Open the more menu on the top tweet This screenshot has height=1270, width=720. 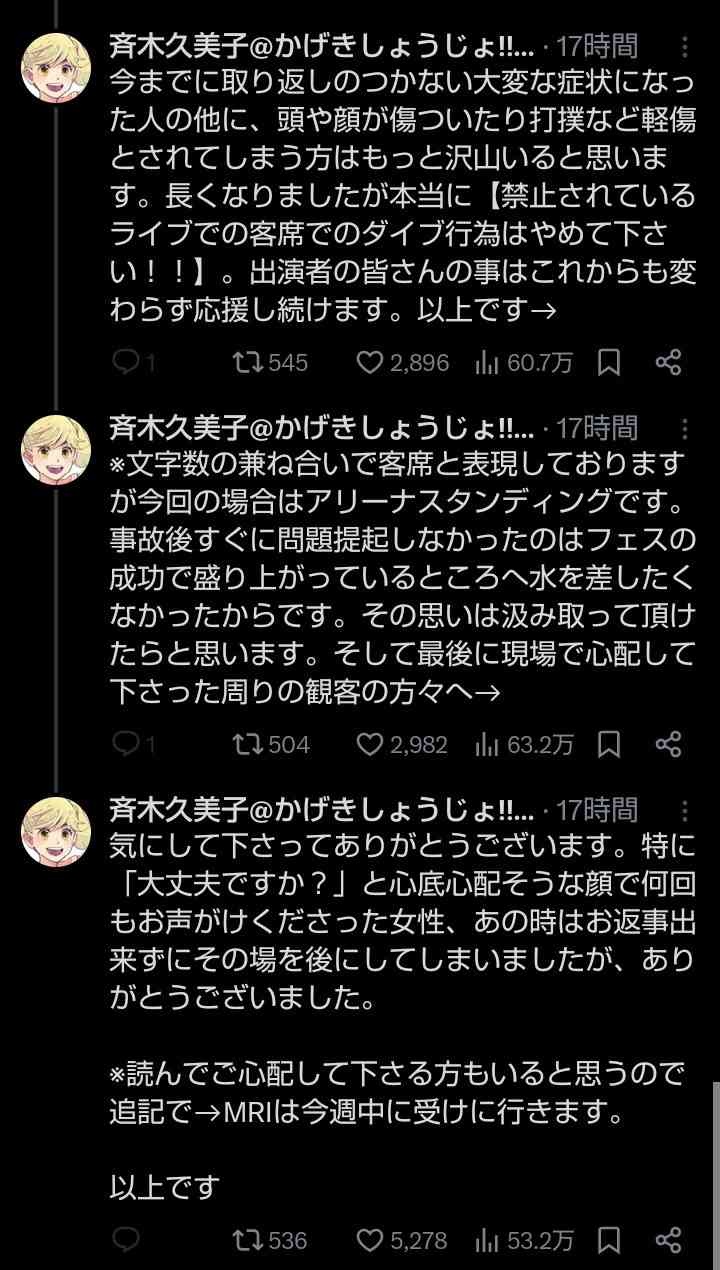coord(684,47)
